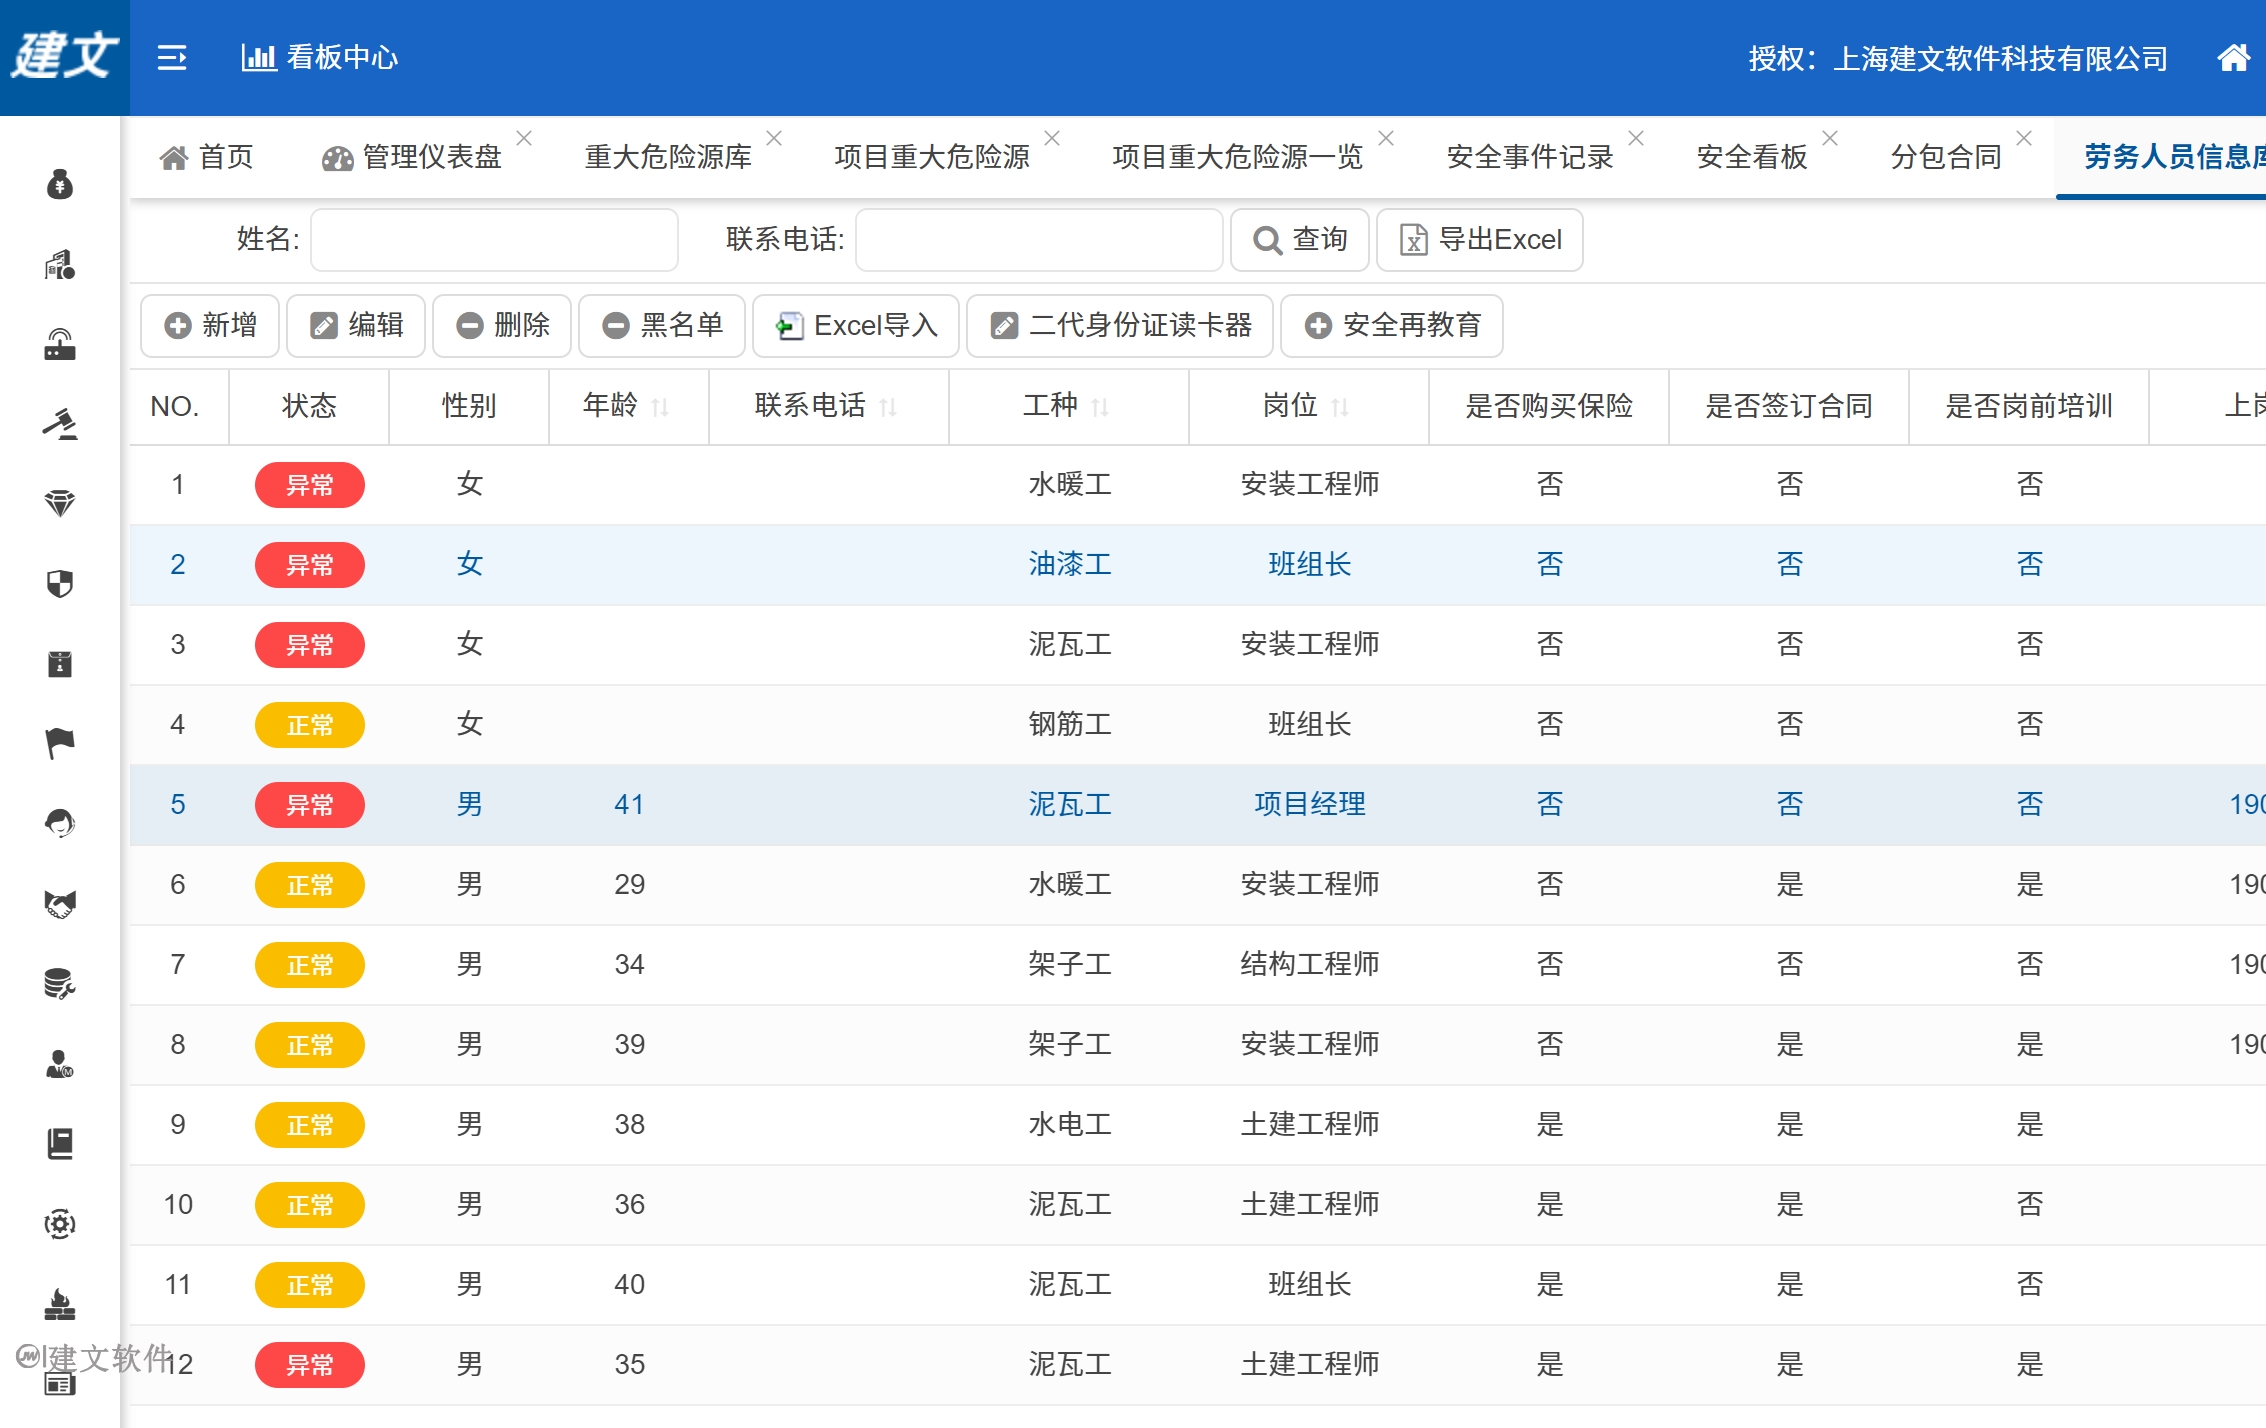2266x1428 pixels.
Task: Open the money bag sidebar icon
Action: pyautogui.click(x=60, y=184)
